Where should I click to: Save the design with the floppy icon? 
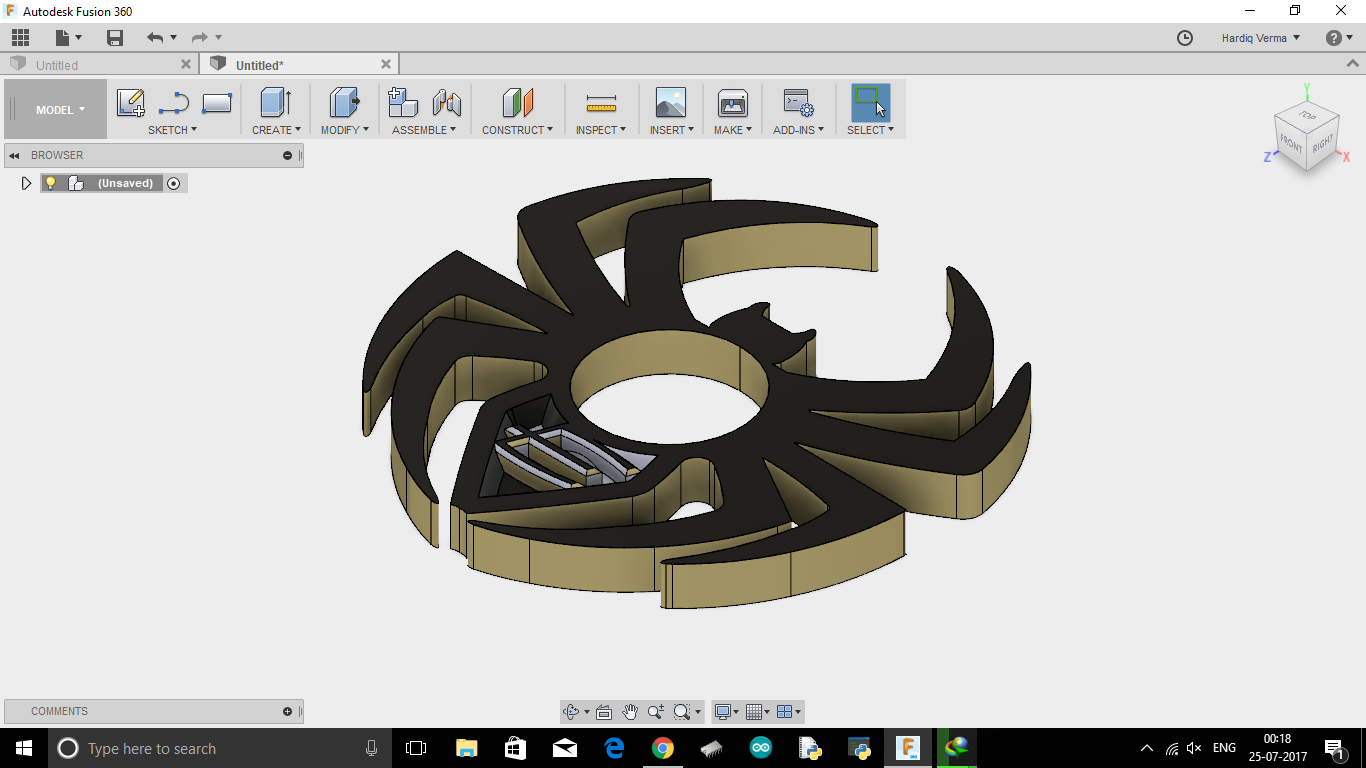(x=115, y=38)
